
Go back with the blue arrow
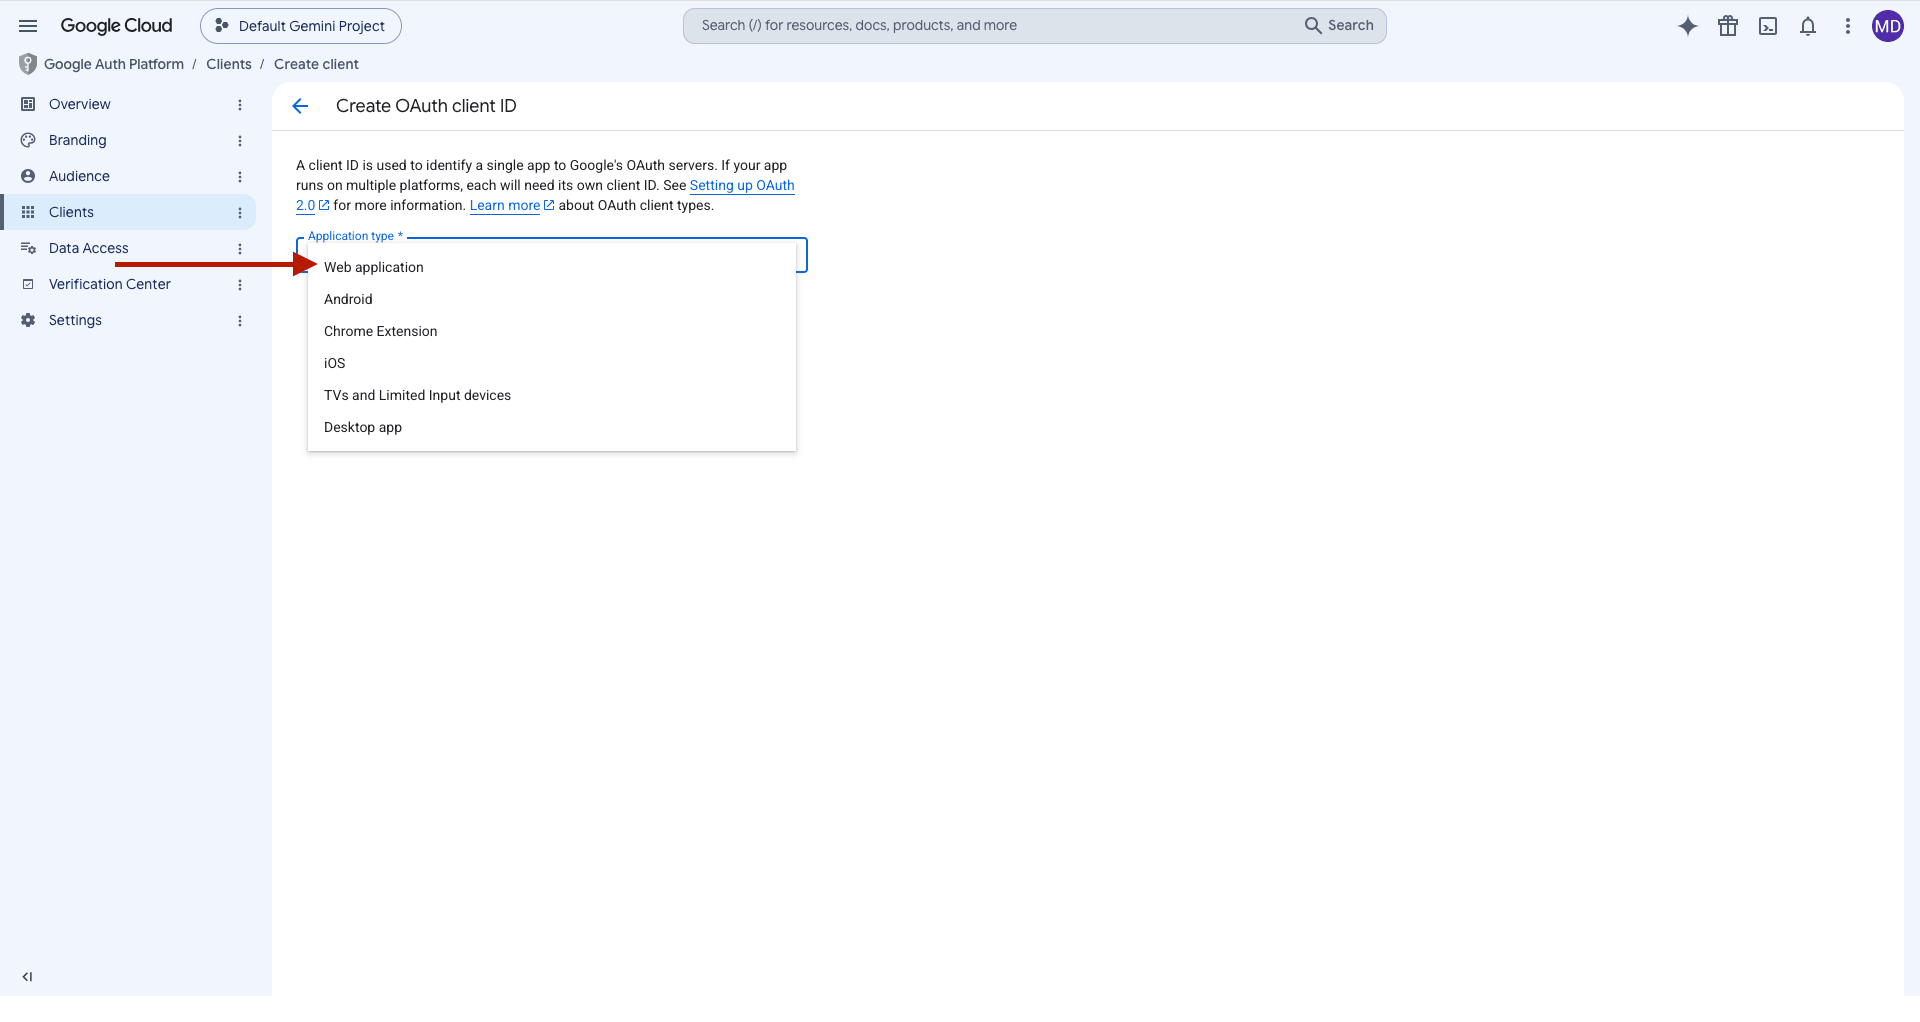point(300,106)
